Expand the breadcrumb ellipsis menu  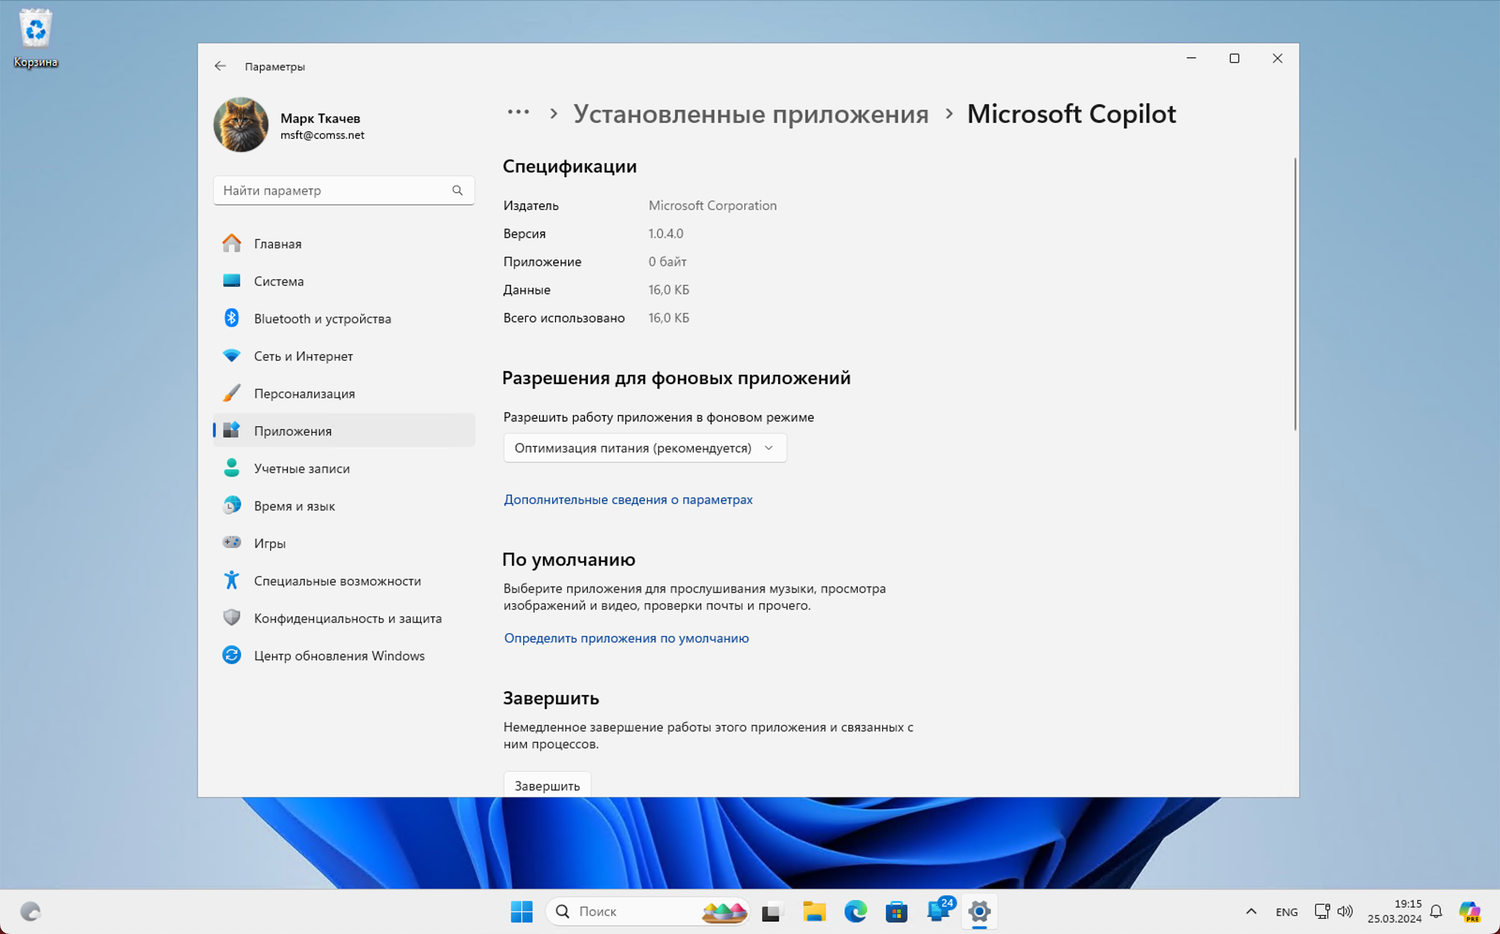point(518,112)
